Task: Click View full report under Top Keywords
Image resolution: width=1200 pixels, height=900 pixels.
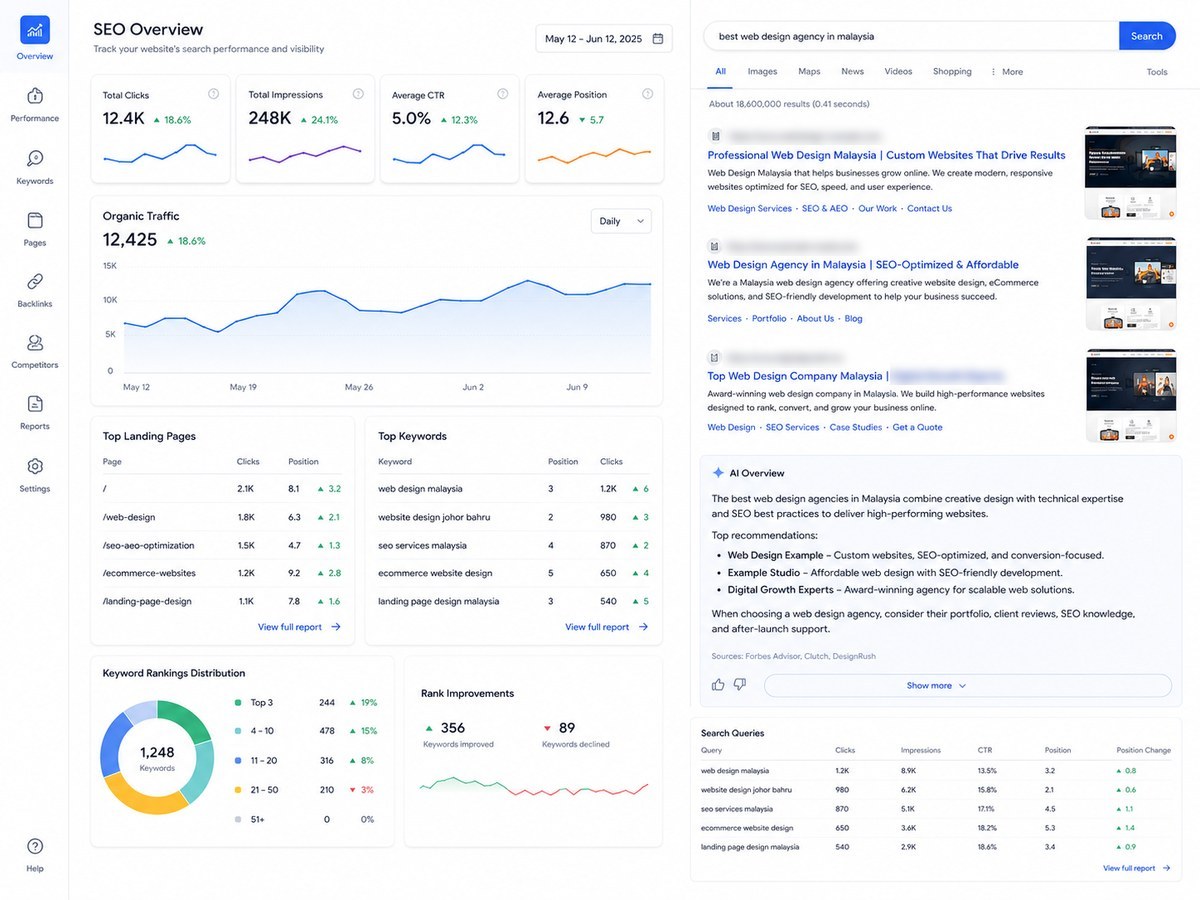Action: (606, 627)
